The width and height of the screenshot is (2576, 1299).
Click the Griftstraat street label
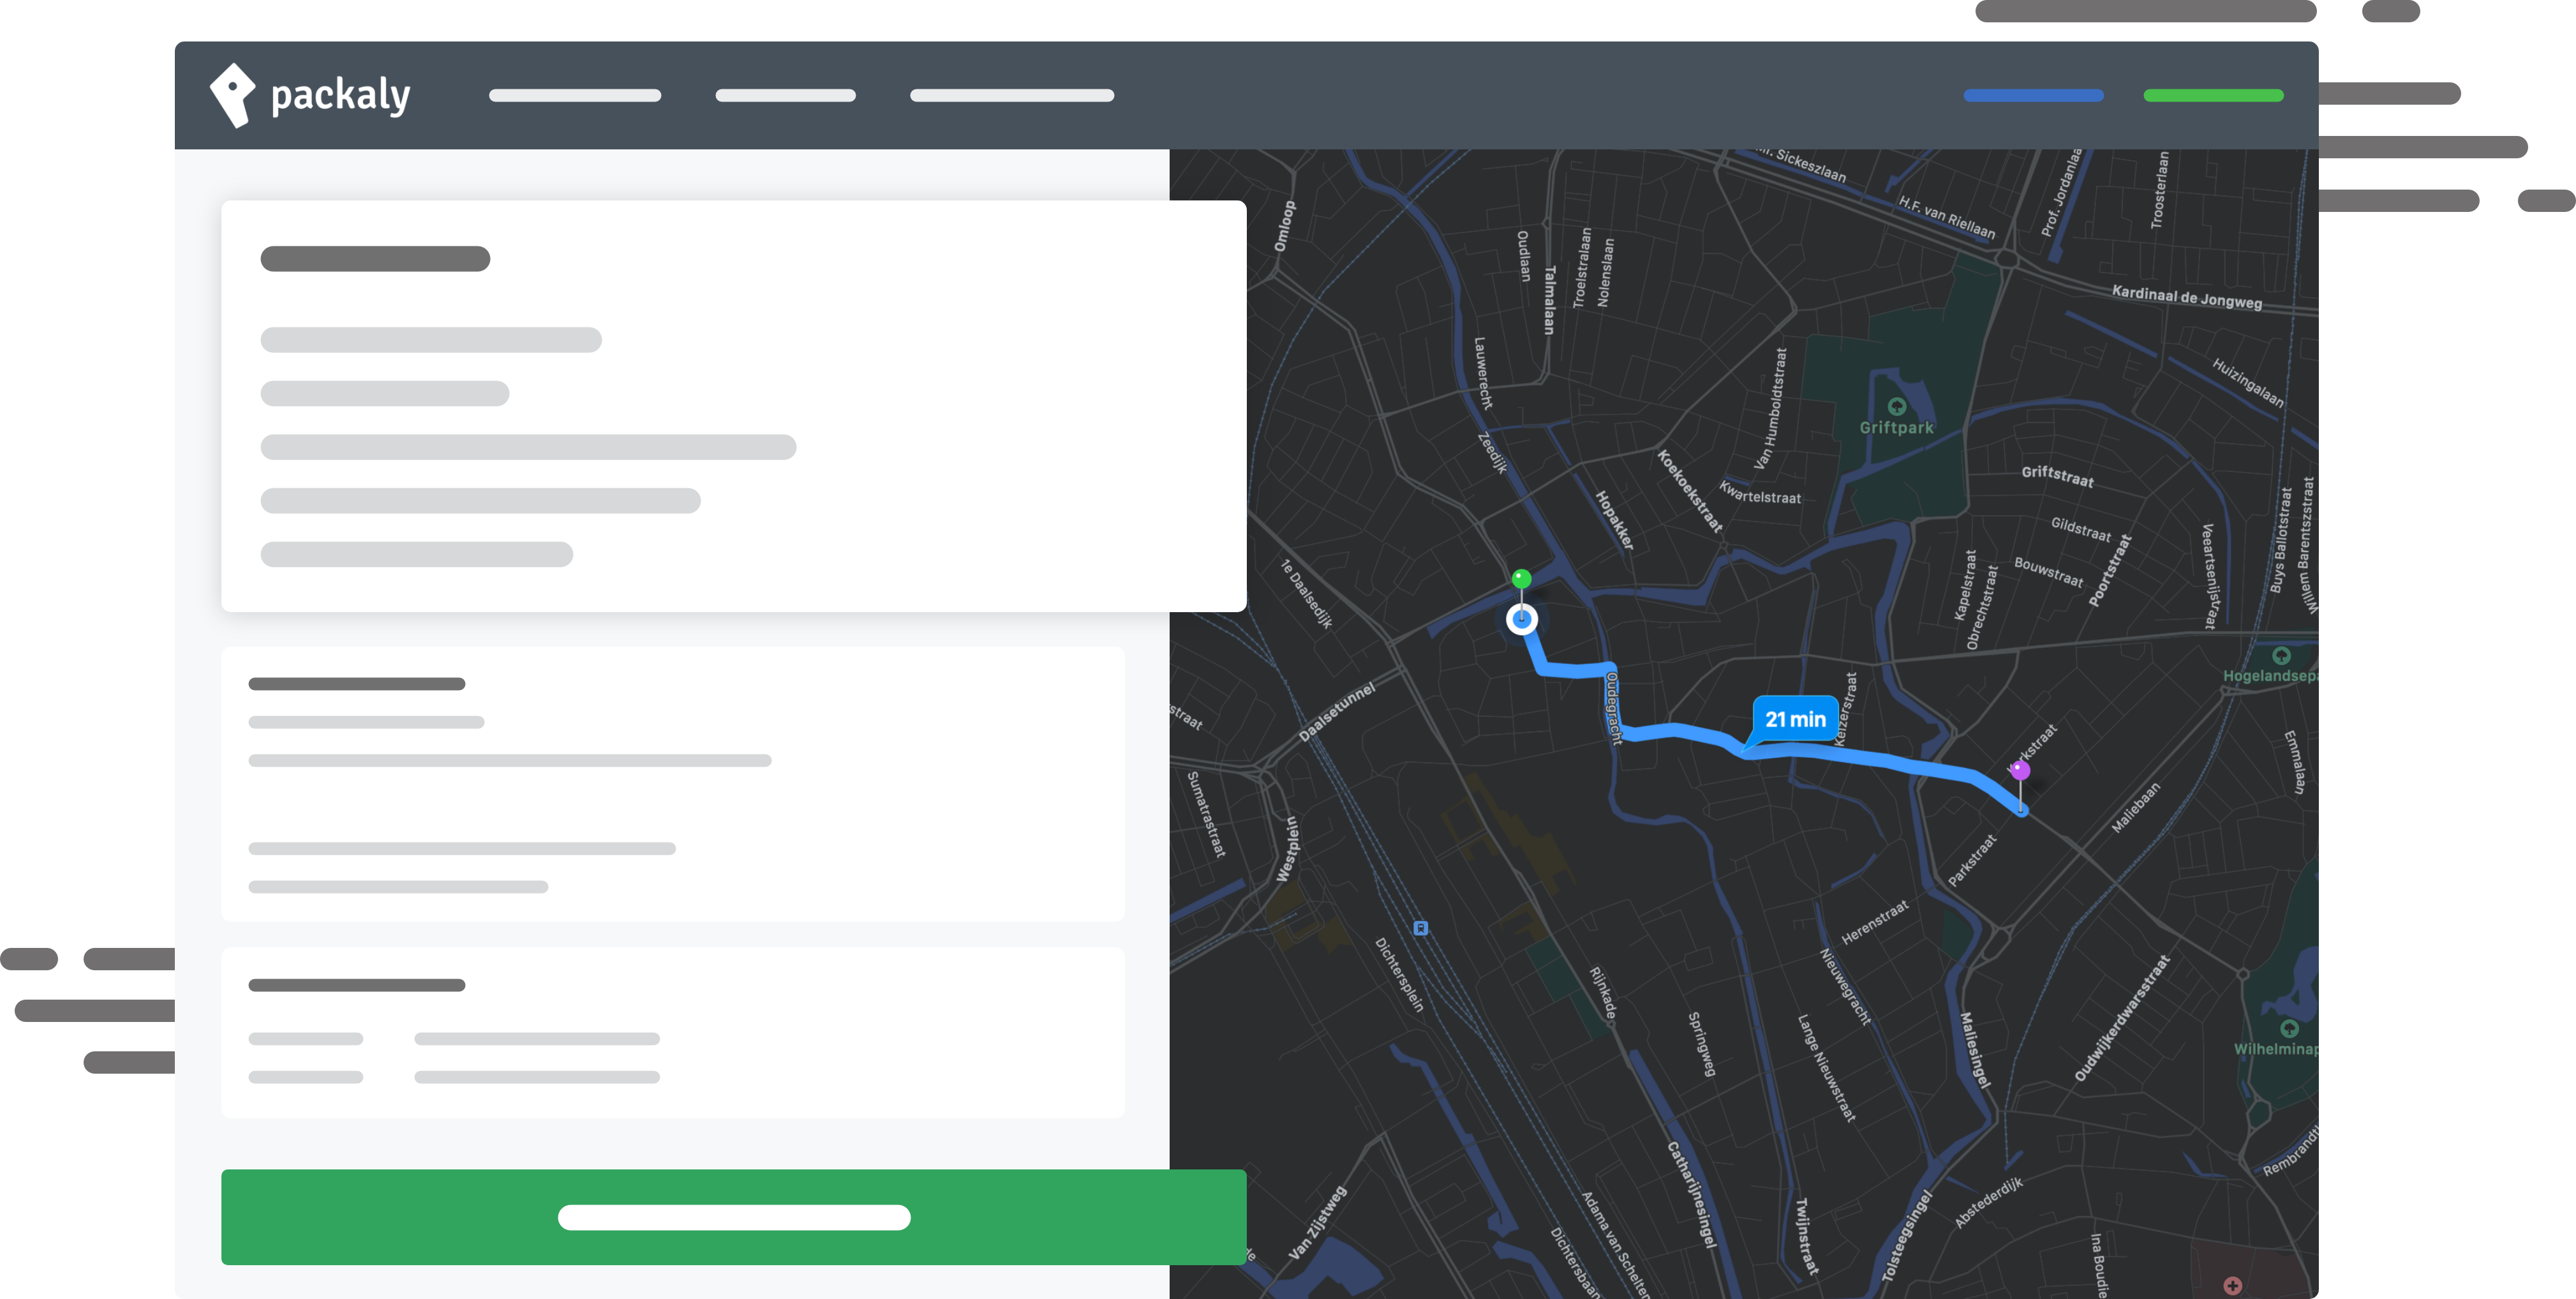[2057, 476]
